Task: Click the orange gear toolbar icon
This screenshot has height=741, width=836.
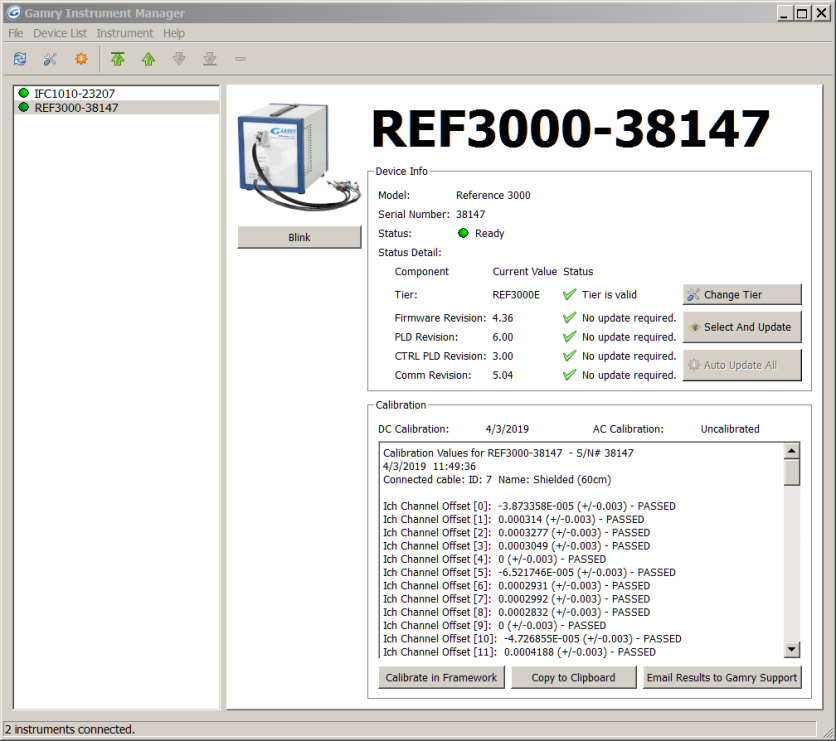Action: point(81,59)
